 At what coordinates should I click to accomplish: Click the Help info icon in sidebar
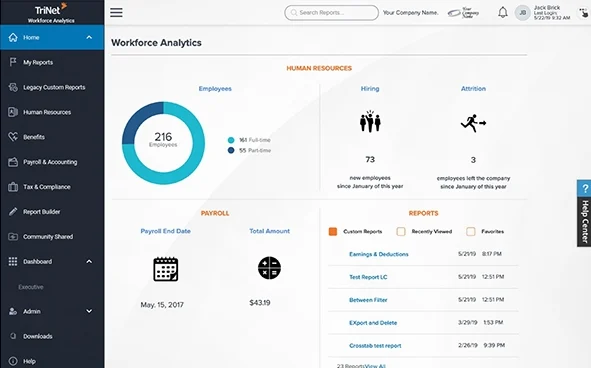coord(13,361)
